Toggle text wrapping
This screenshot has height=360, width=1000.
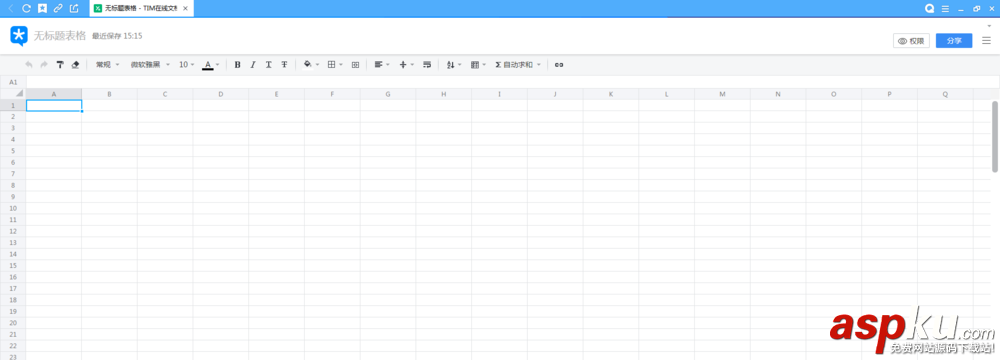click(x=427, y=64)
